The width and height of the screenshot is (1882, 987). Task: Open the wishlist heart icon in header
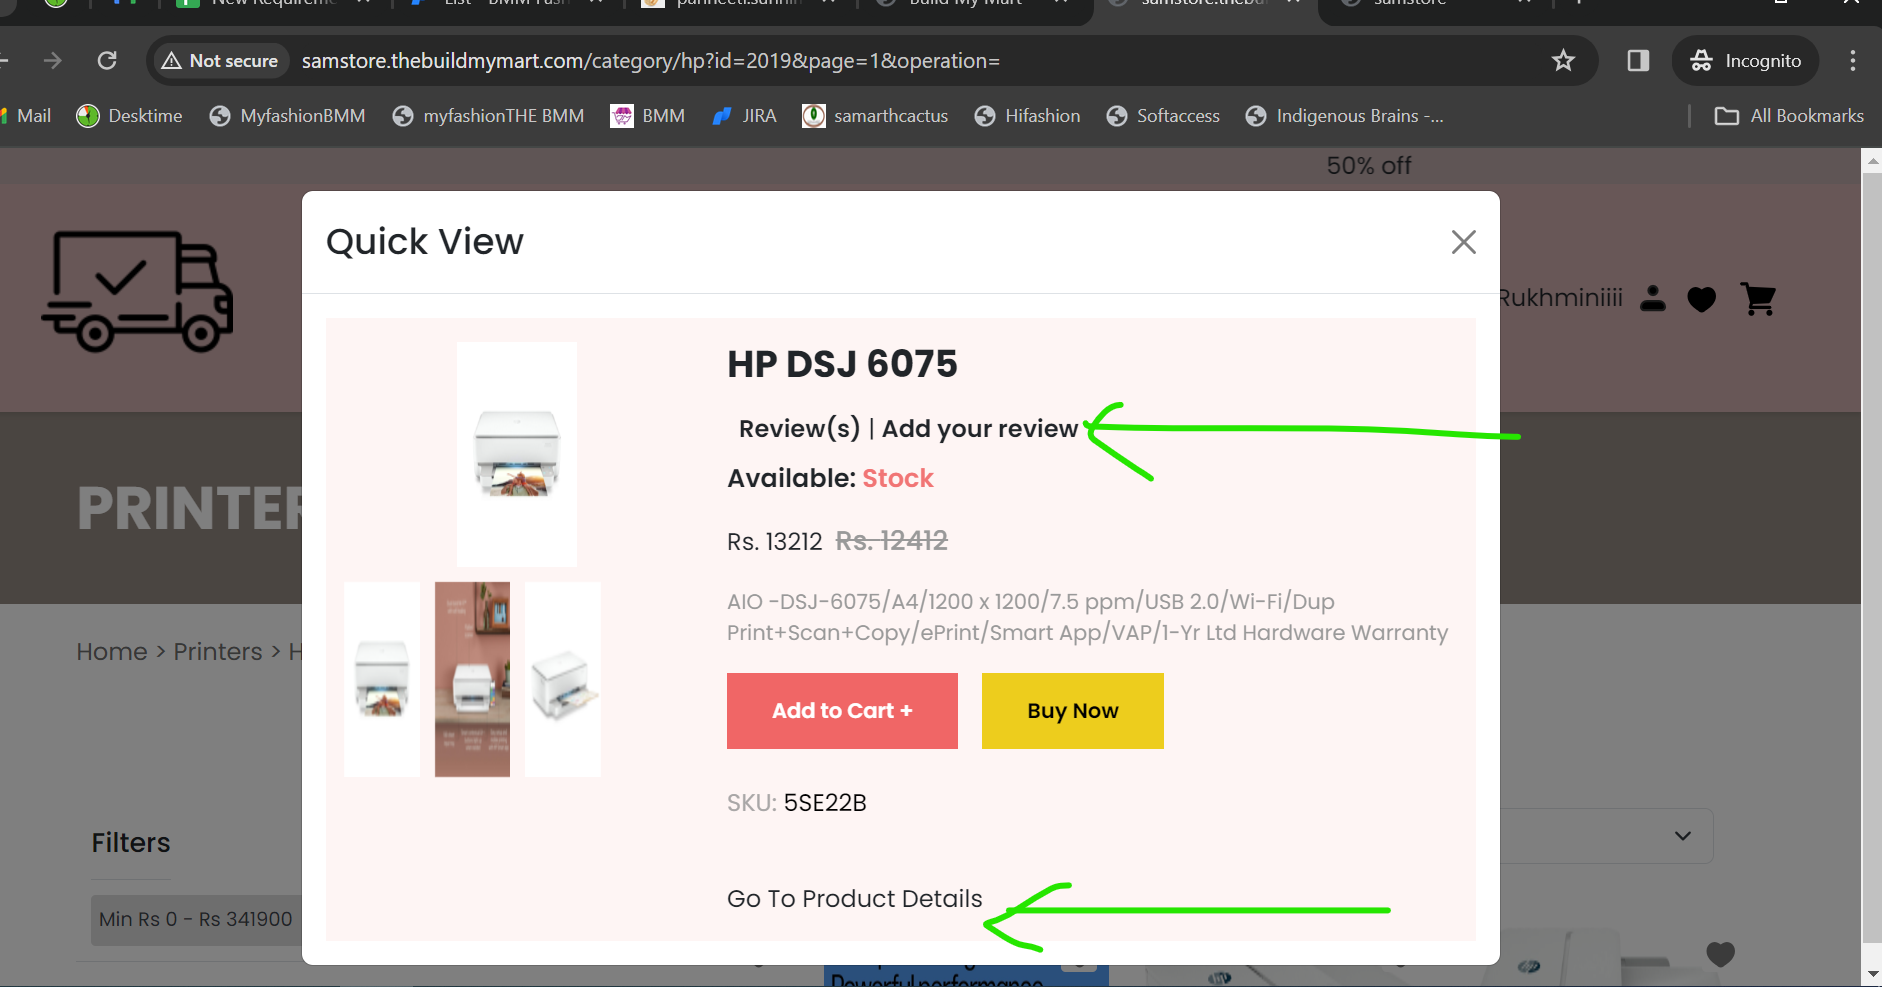tap(1702, 298)
